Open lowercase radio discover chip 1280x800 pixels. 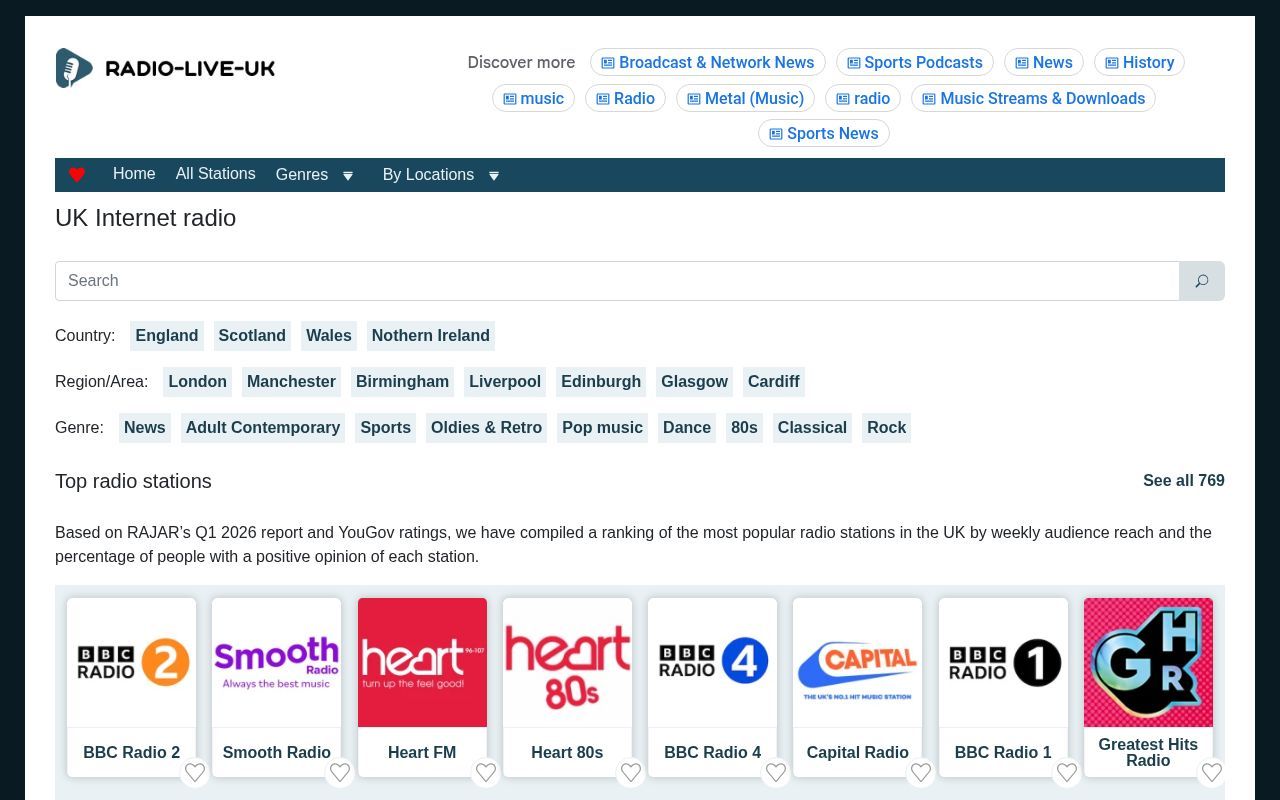pos(863,98)
